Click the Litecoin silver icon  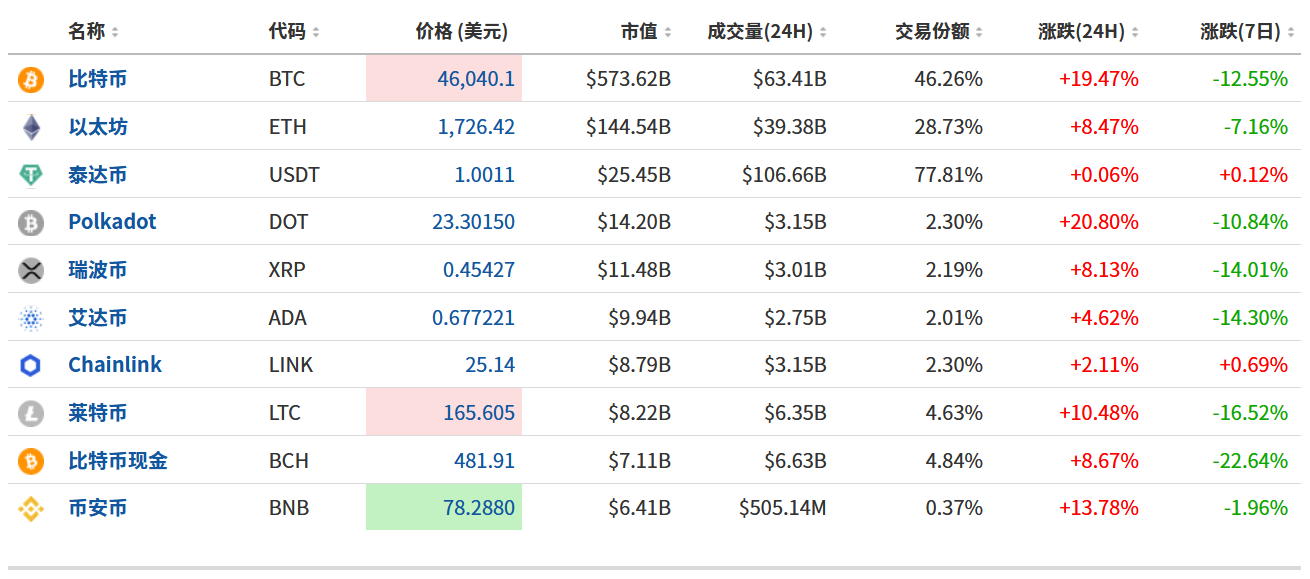(x=31, y=413)
